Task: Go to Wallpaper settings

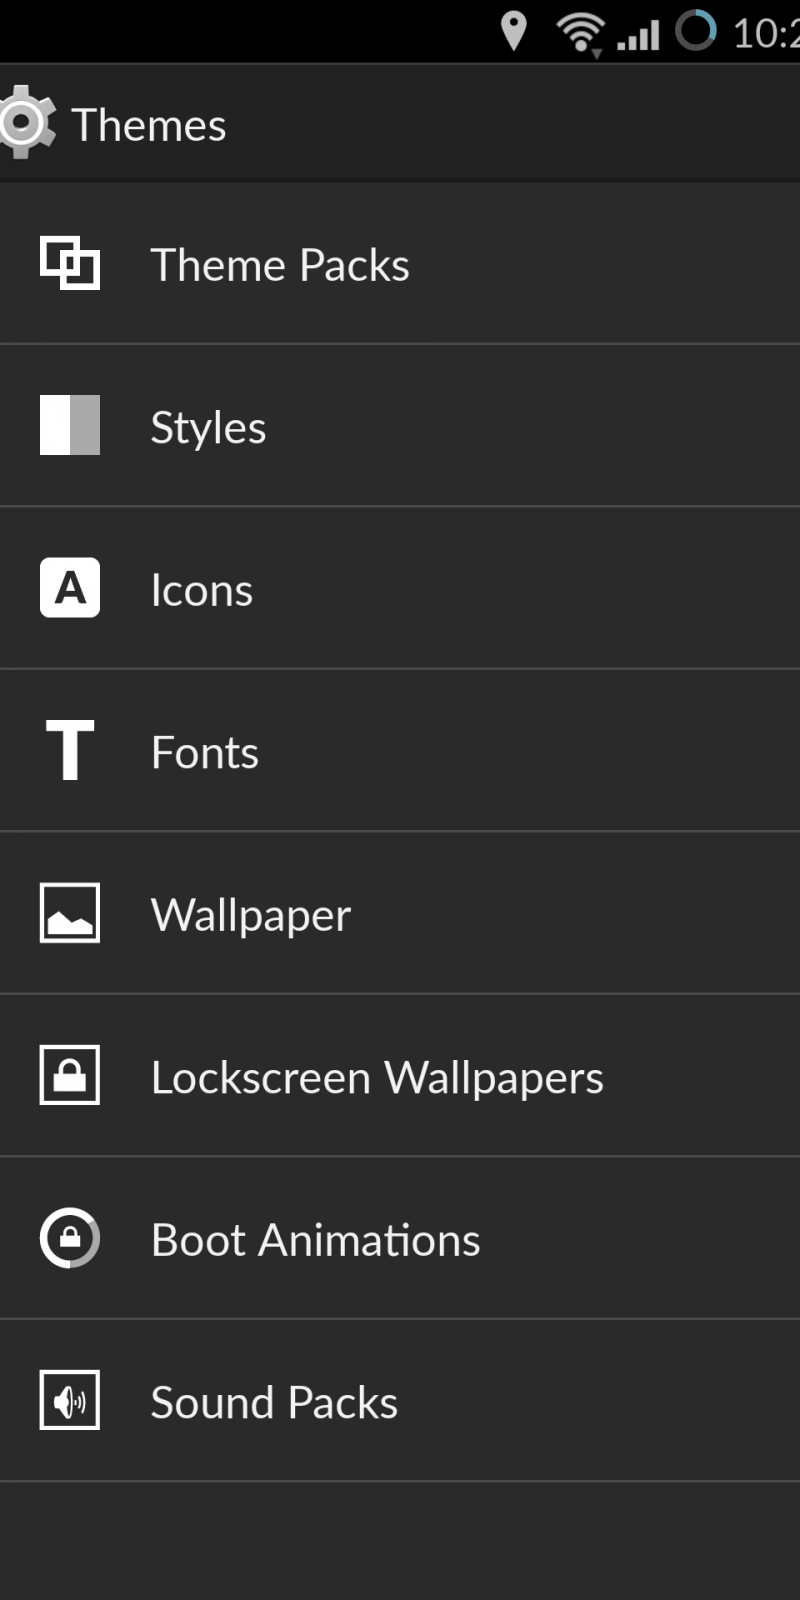Action: (251, 915)
